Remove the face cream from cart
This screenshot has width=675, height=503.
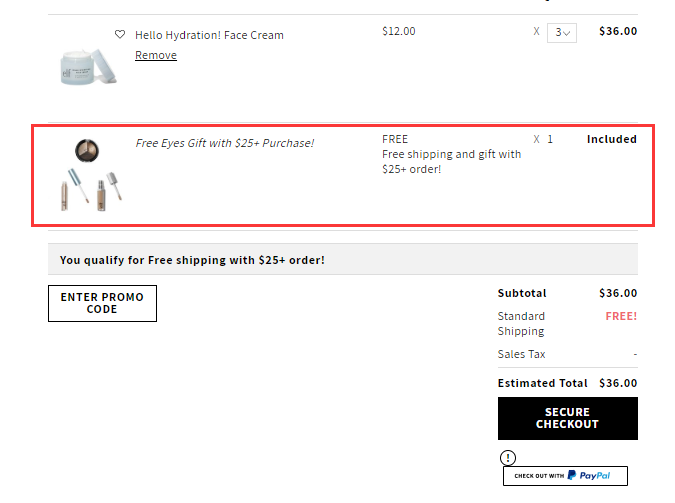[156, 55]
